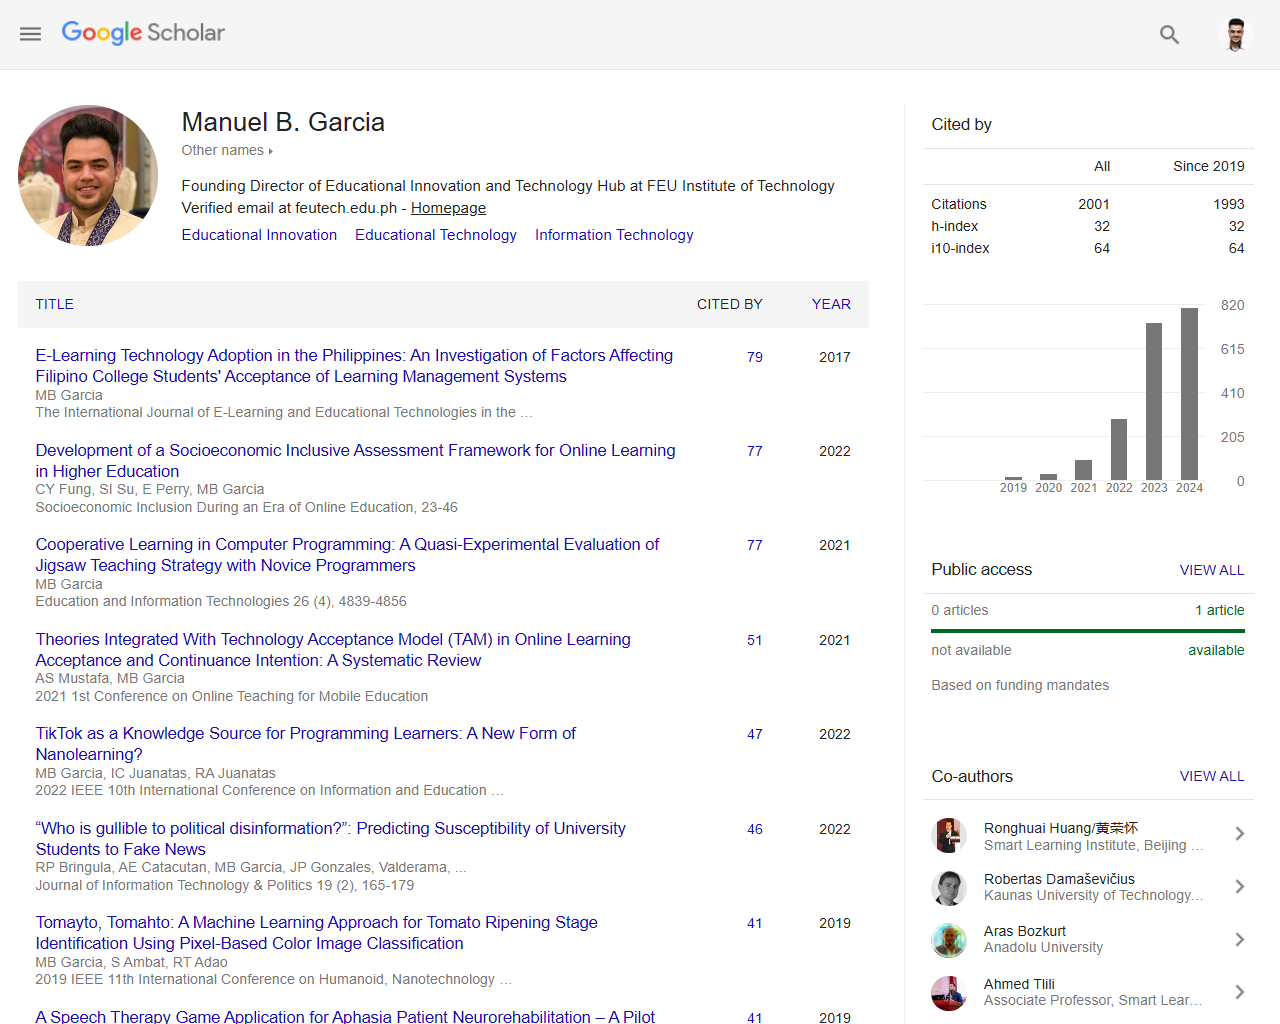Viewport: 1280px width, 1024px height.
Task: Open Aras Bozkurt's profile chevron
Action: pos(1240,939)
